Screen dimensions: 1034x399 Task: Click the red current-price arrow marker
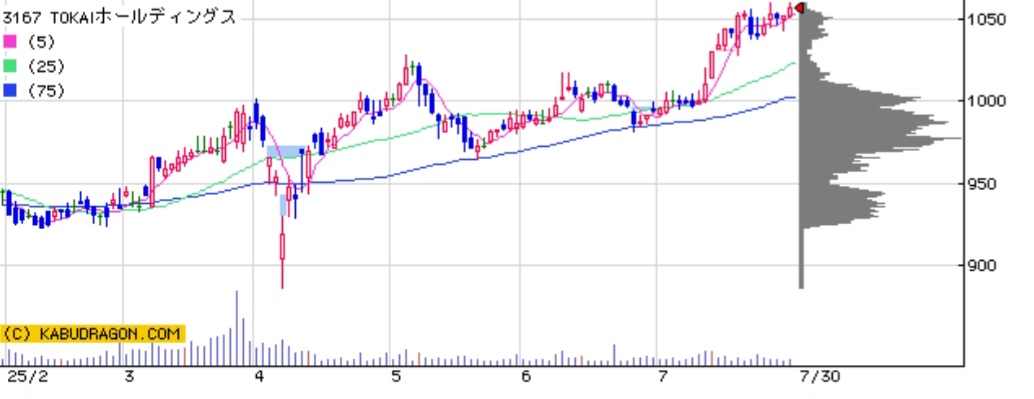(x=799, y=8)
